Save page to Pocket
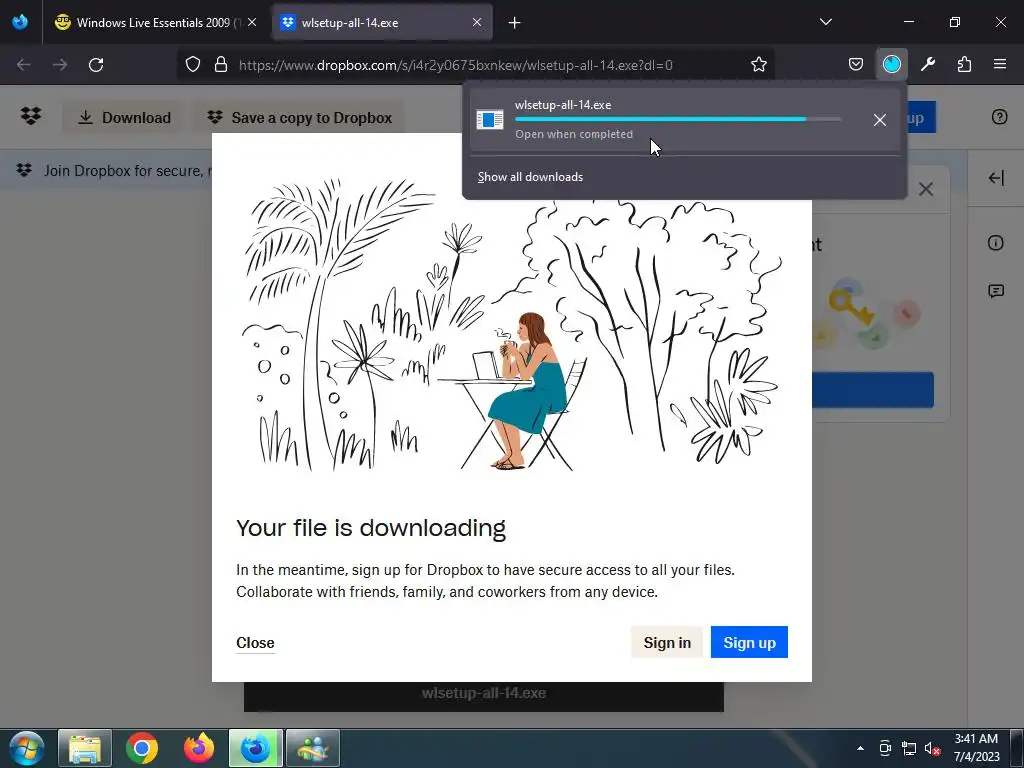Screen dimensions: 1024x768 [856, 65]
